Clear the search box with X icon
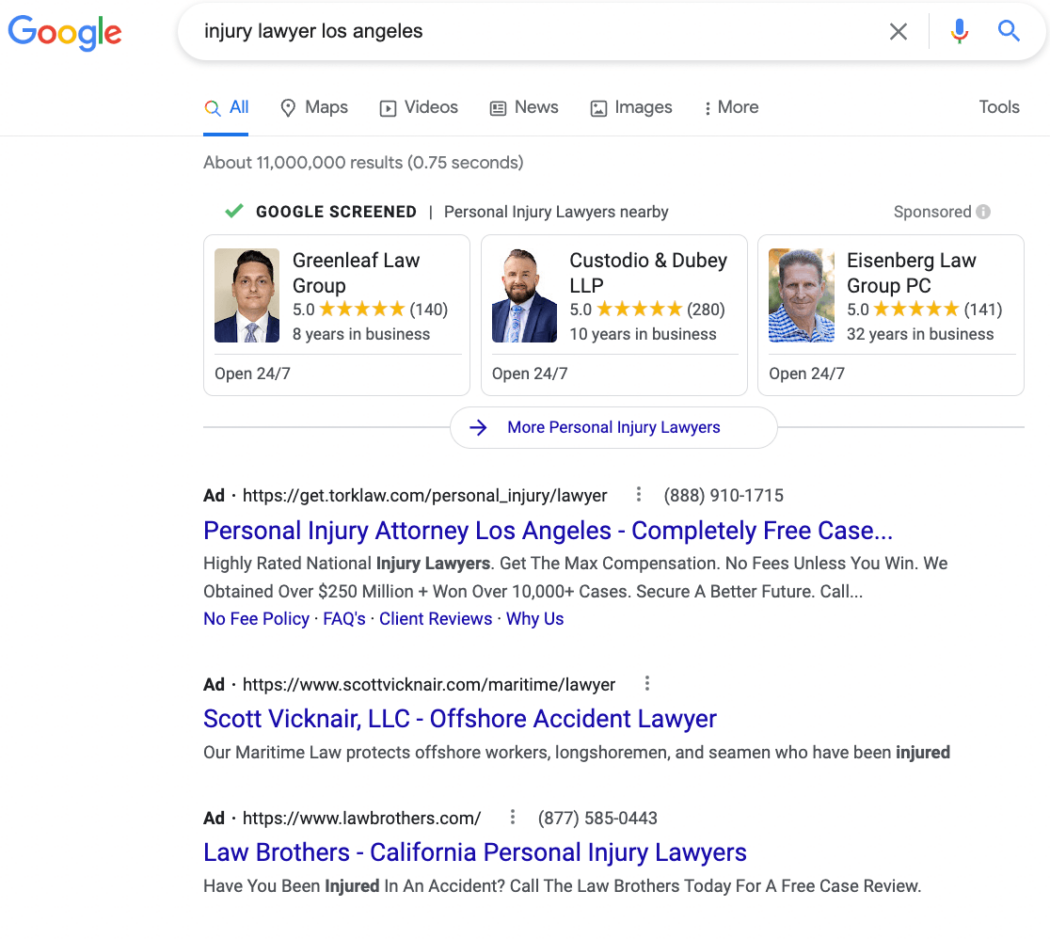This screenshot has width=1050, height=939. click(x=898, y=31)
